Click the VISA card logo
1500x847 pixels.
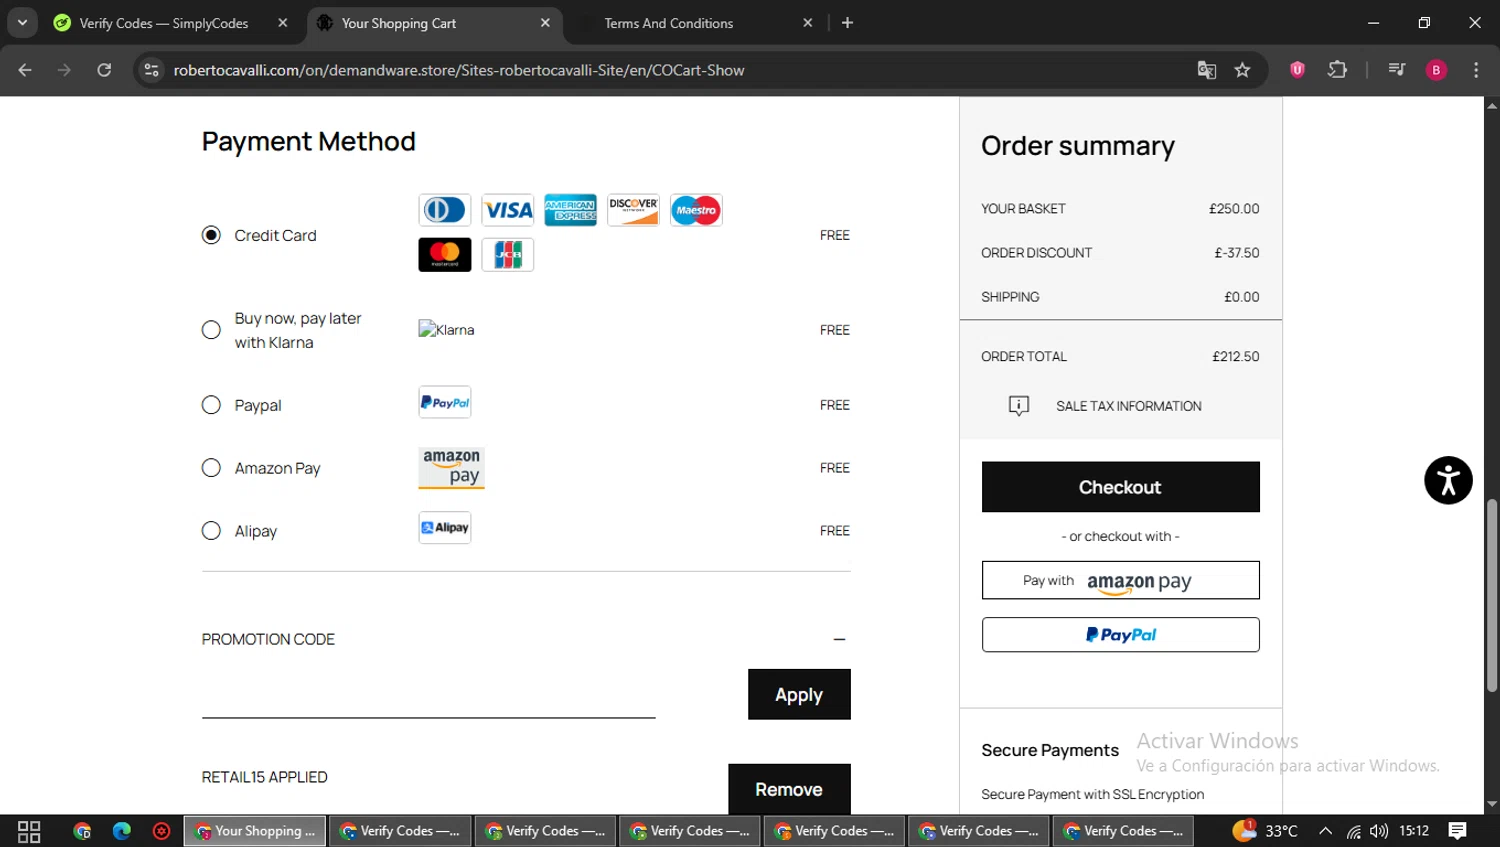pos(508,210)
